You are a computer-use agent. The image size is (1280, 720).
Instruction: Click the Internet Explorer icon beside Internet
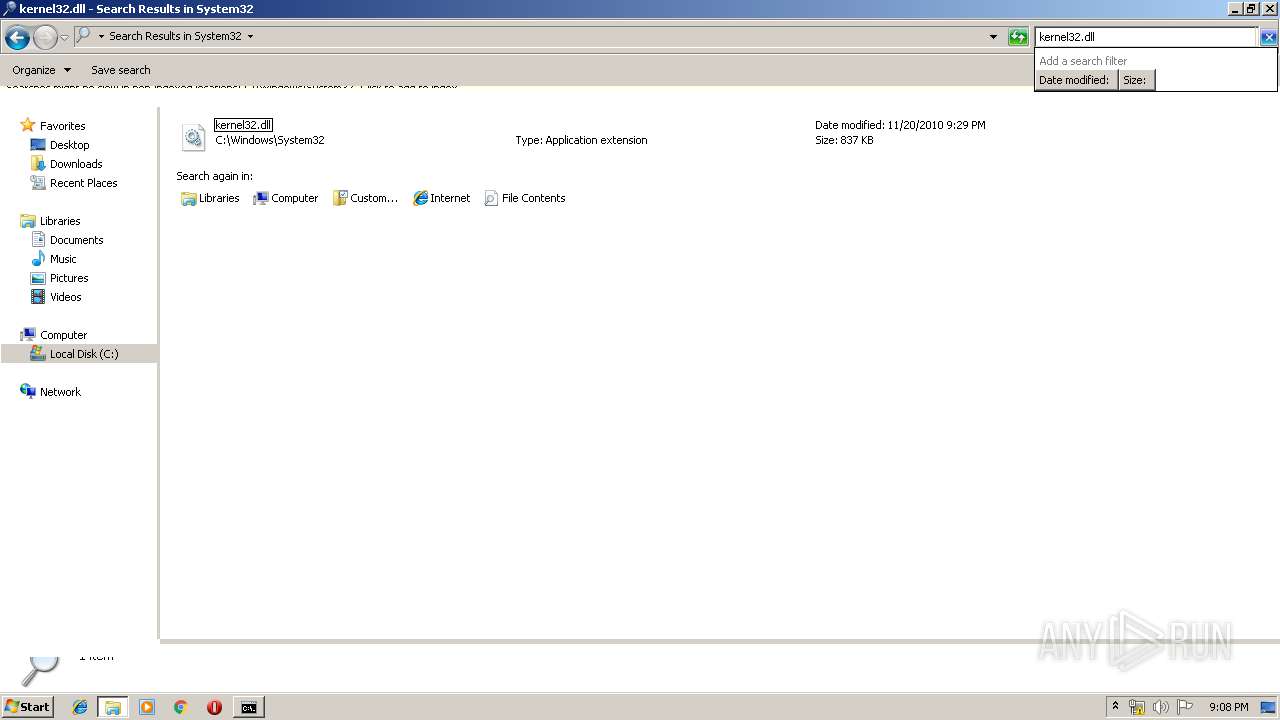pos(421,198)
